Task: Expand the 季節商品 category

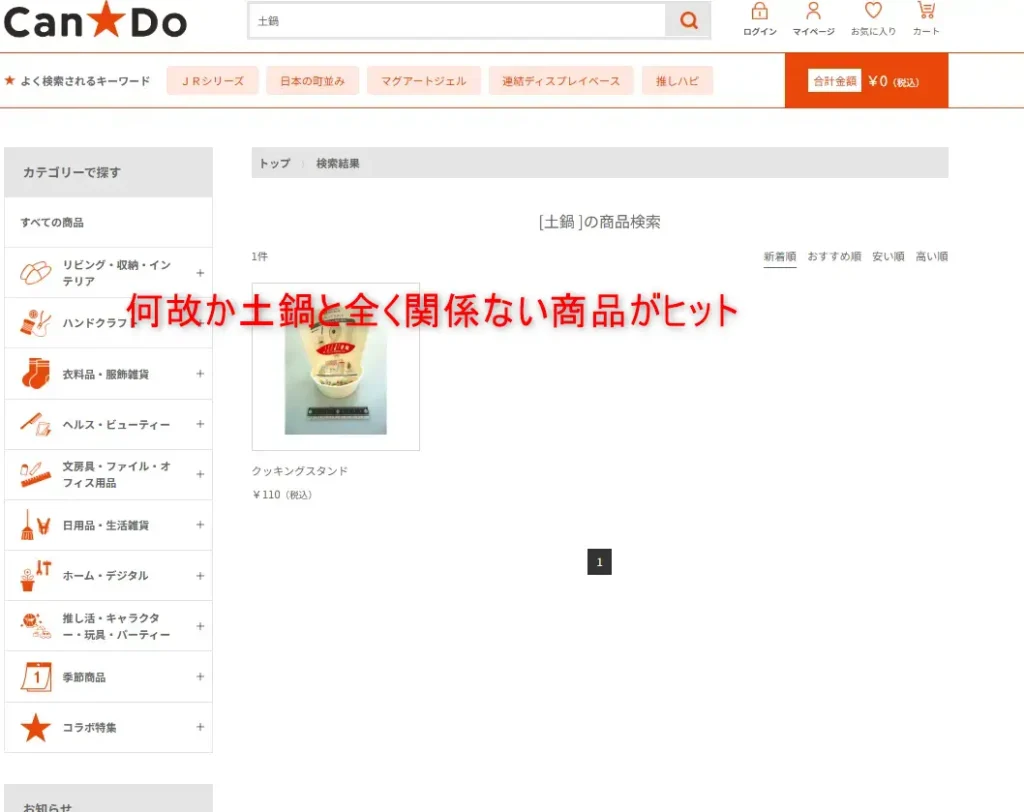Action: pos(200,677)
